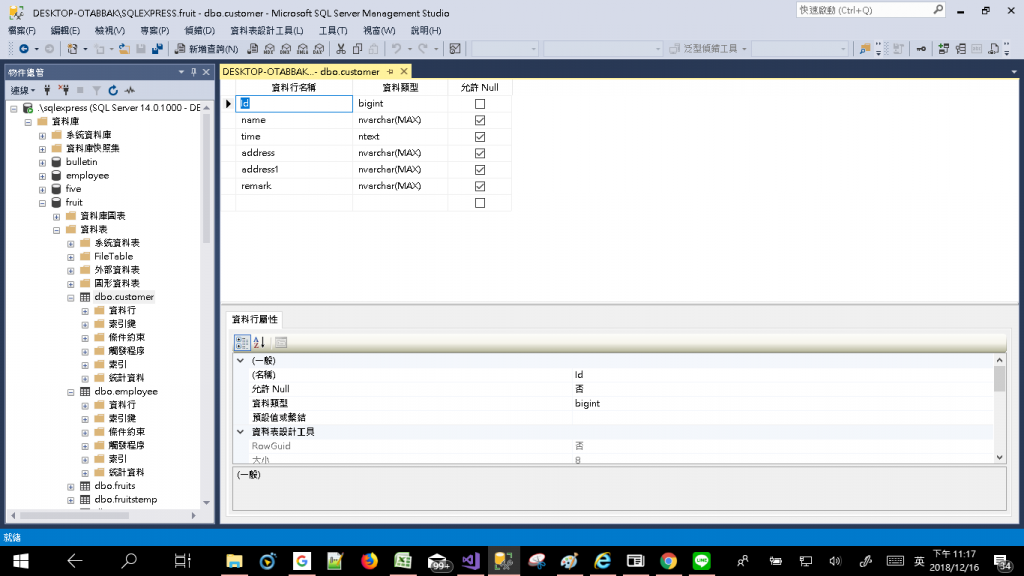Click the Relationships toolbar icon
Image resolution: width=1024 pixels, height=576 pixels.
coord(944,49)
